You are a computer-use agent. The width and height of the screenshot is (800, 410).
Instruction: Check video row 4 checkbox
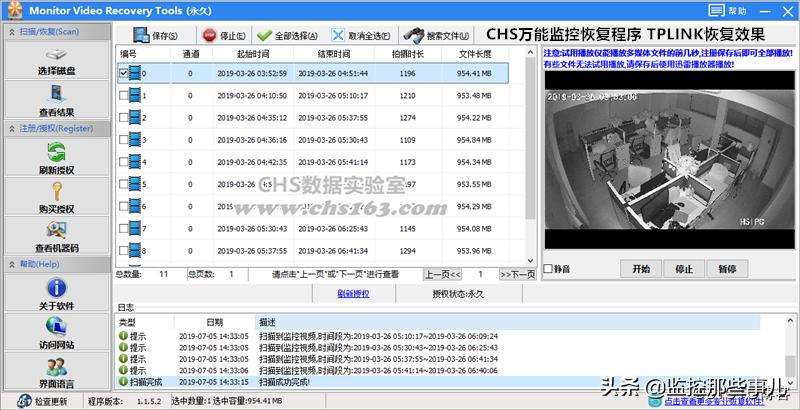click(123, 162)
